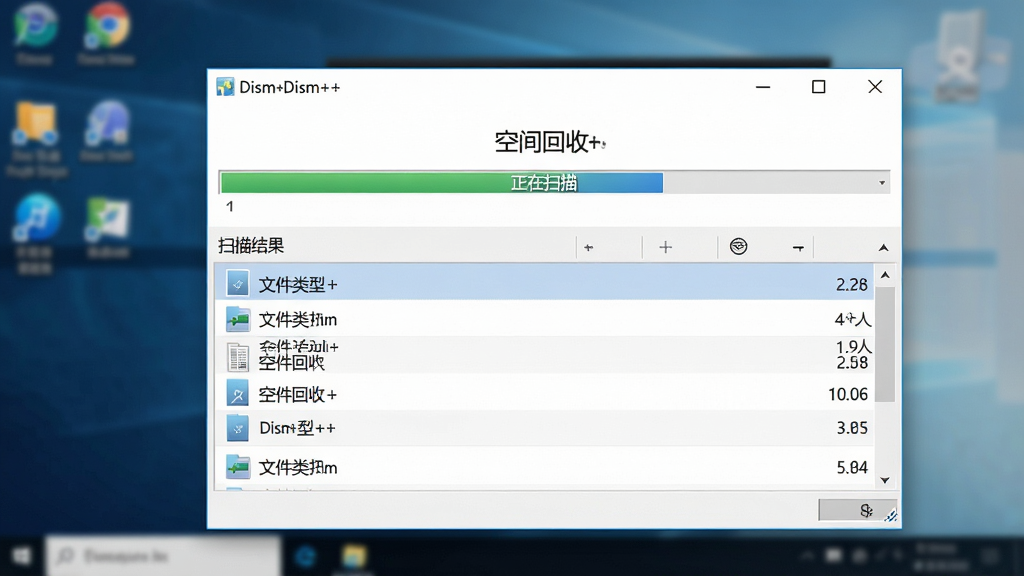
Task: Click the green 正在扫描 progress bar
Action: (x=441, y=183)
